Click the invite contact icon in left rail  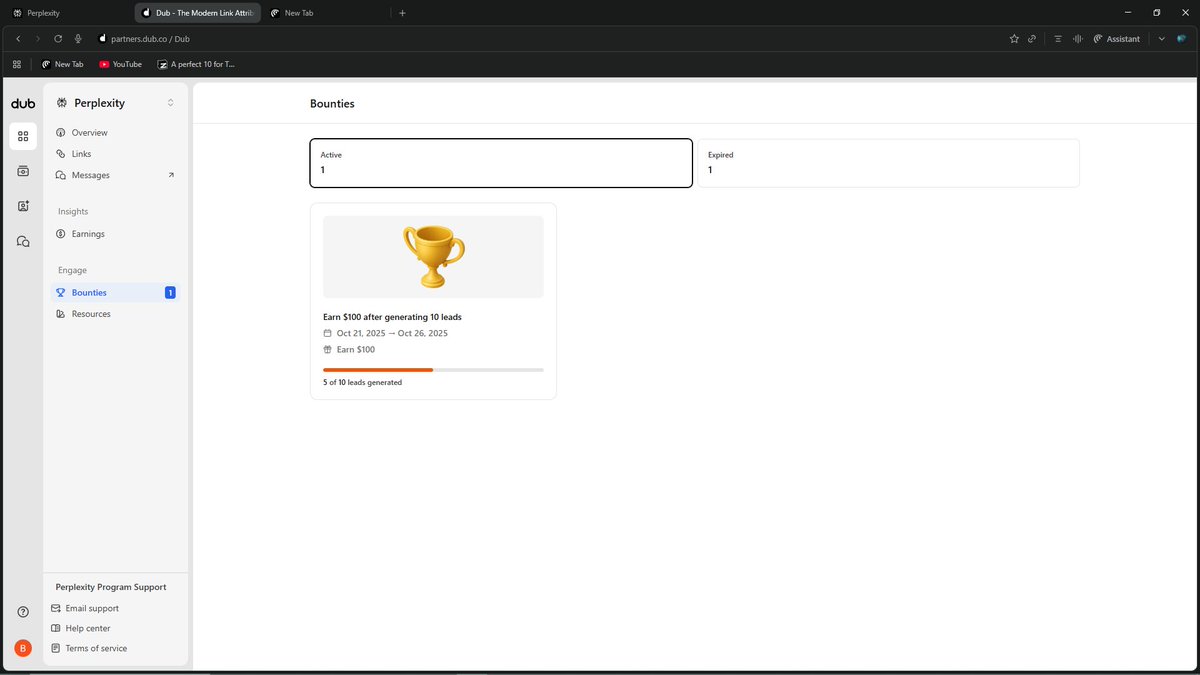22,206
